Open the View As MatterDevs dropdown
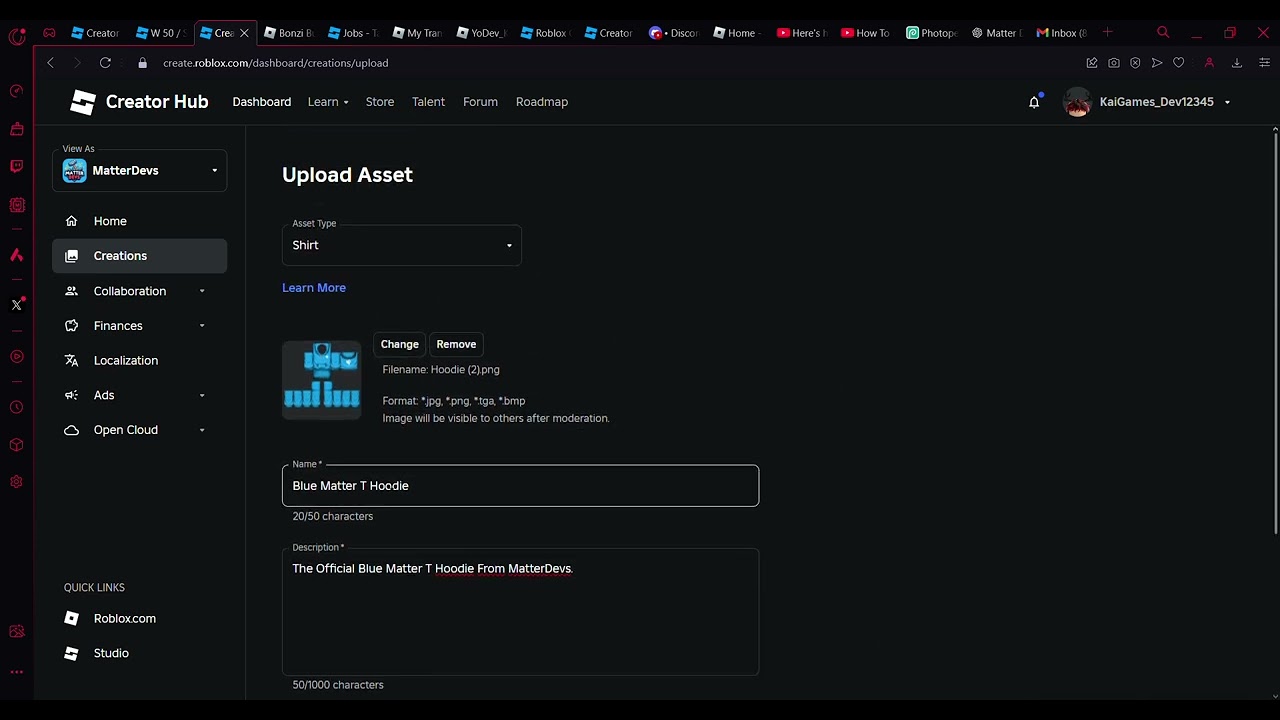This screenshot has width=1280, height=720. click(x=140, y=171)
